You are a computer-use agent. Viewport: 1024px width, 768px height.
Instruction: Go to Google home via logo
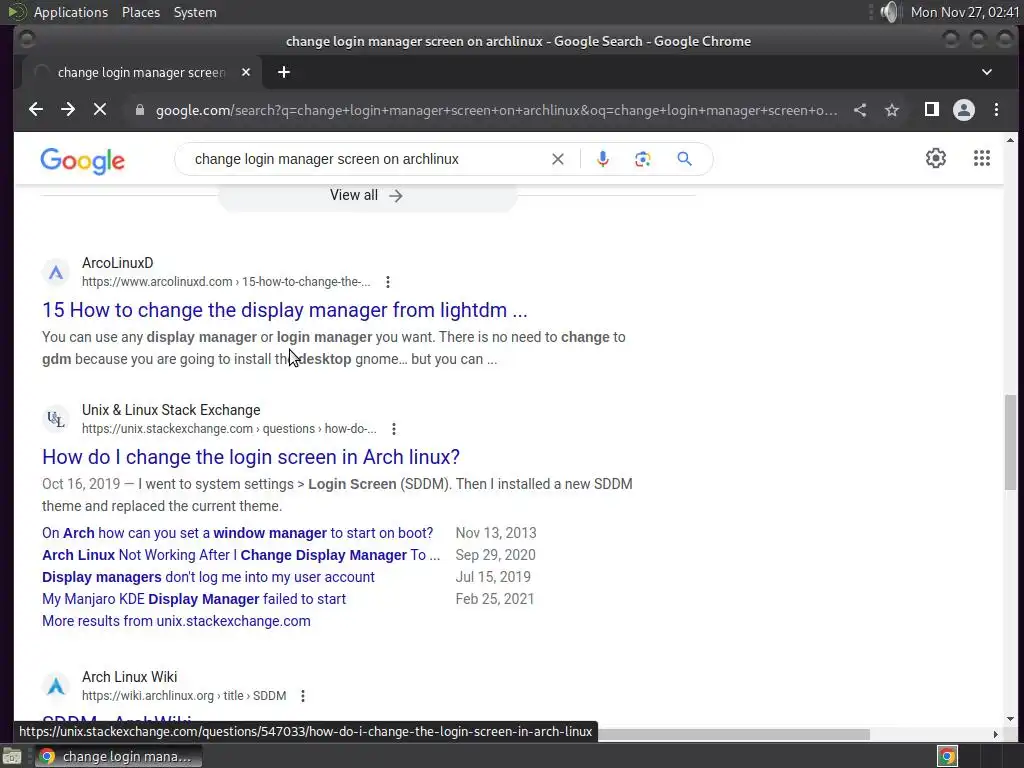tap(82, 161)
